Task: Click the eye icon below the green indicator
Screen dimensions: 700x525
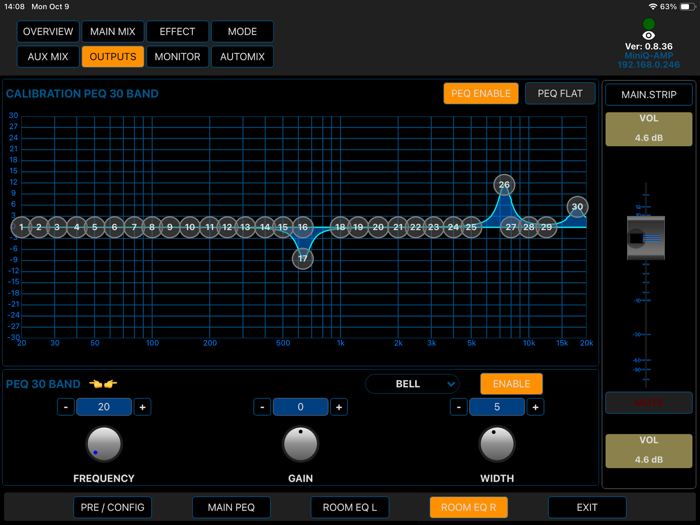Action: pos(648,35)
